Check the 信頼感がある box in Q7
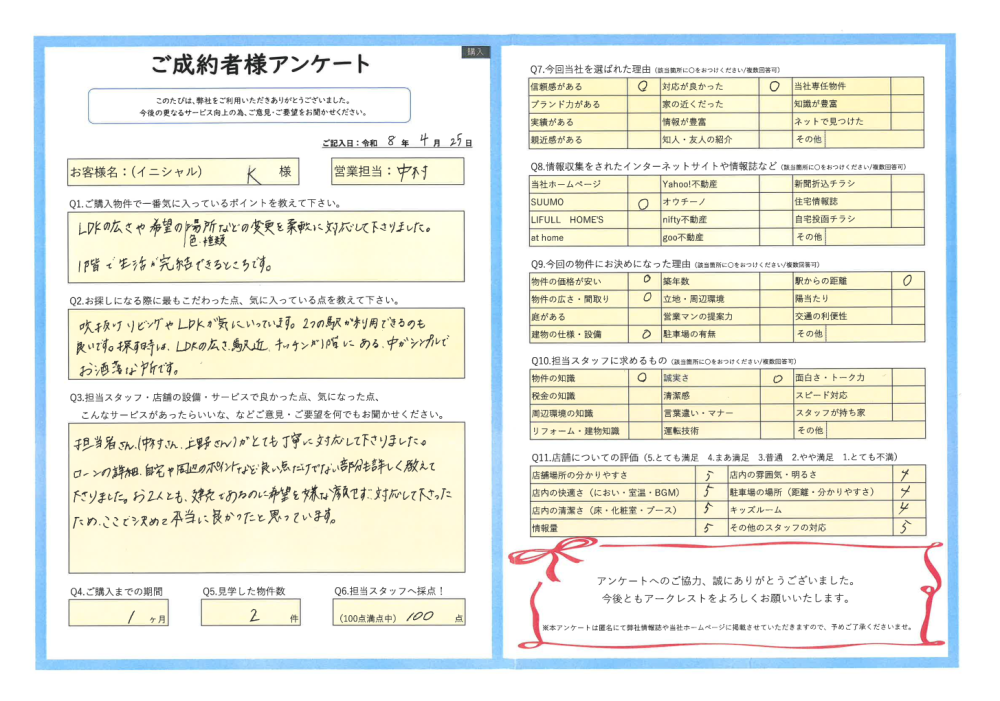This screenshot has width=1000, height=701. click(x=642, y=86)
